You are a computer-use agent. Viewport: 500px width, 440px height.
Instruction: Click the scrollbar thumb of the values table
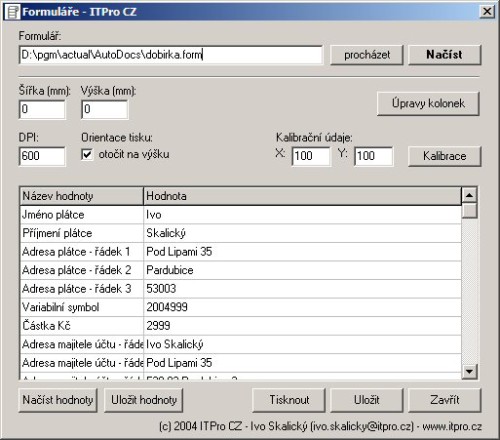(469, 211)
